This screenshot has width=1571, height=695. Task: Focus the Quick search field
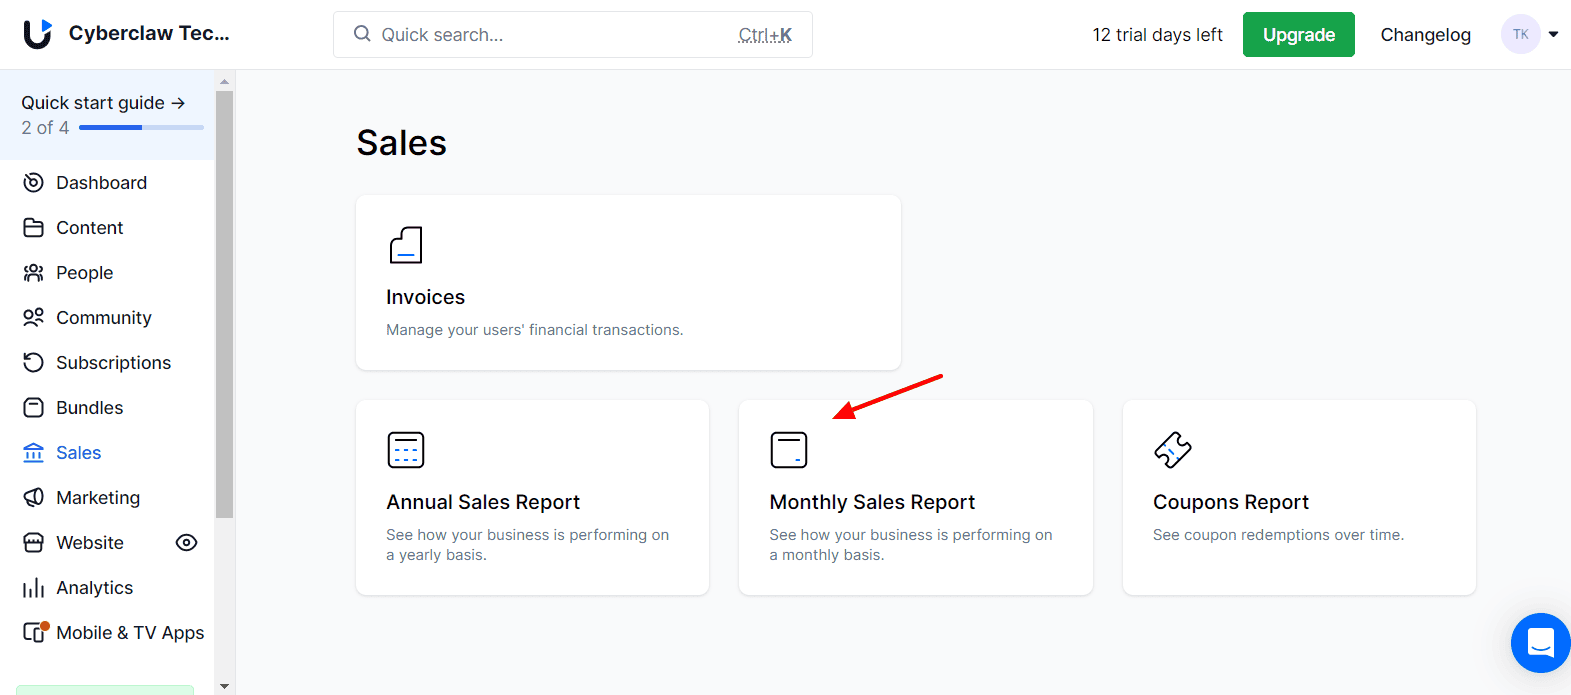point(572,35)
